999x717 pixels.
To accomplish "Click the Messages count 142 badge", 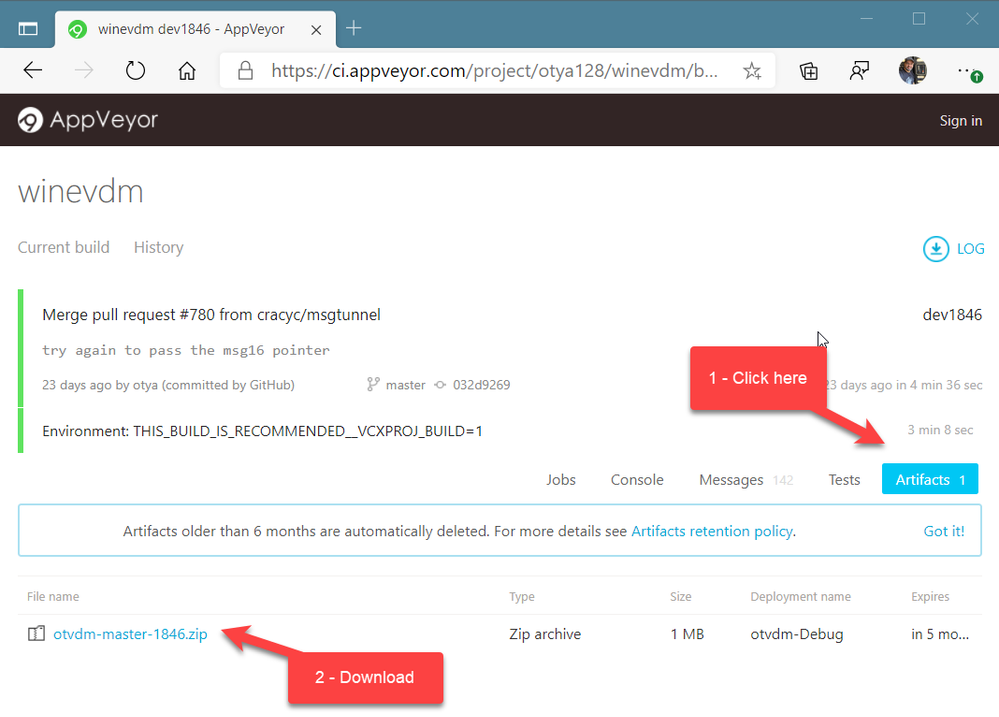I will (x=783, y=480).
